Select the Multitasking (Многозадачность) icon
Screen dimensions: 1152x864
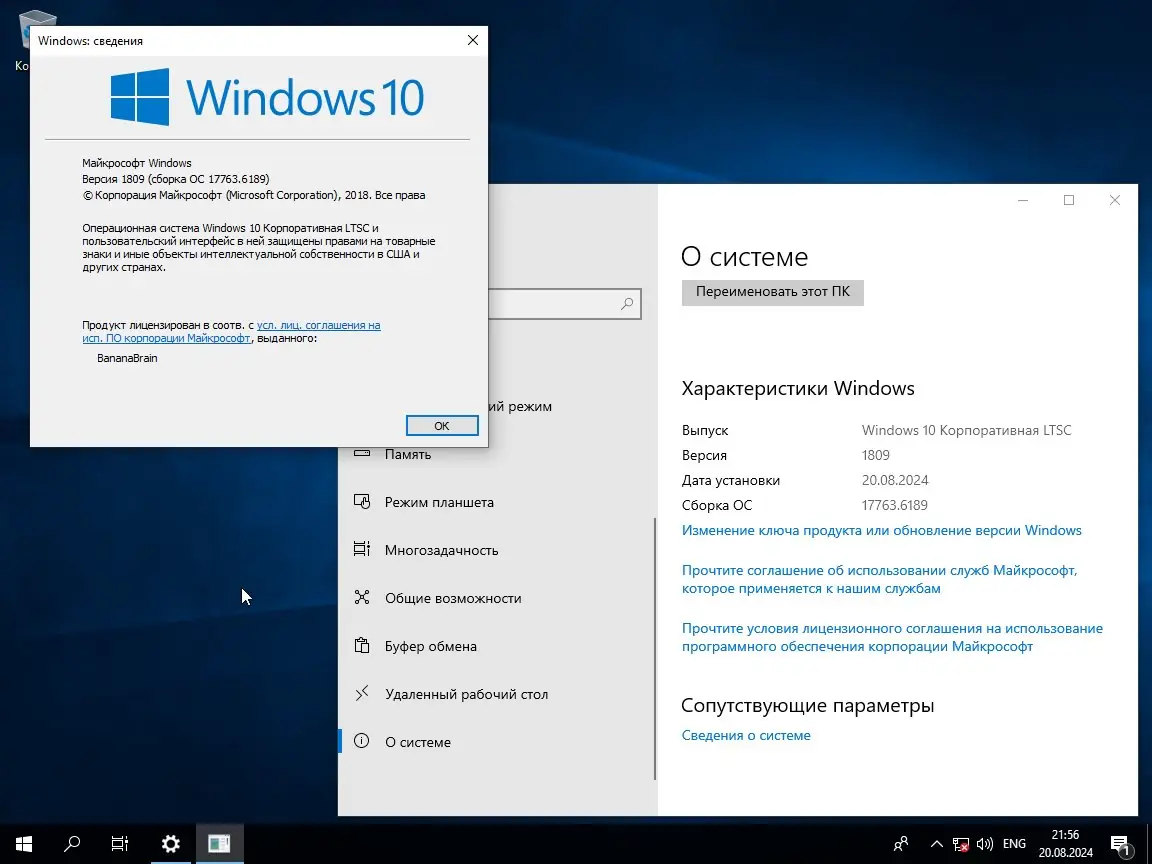click(x=362, y=550)
